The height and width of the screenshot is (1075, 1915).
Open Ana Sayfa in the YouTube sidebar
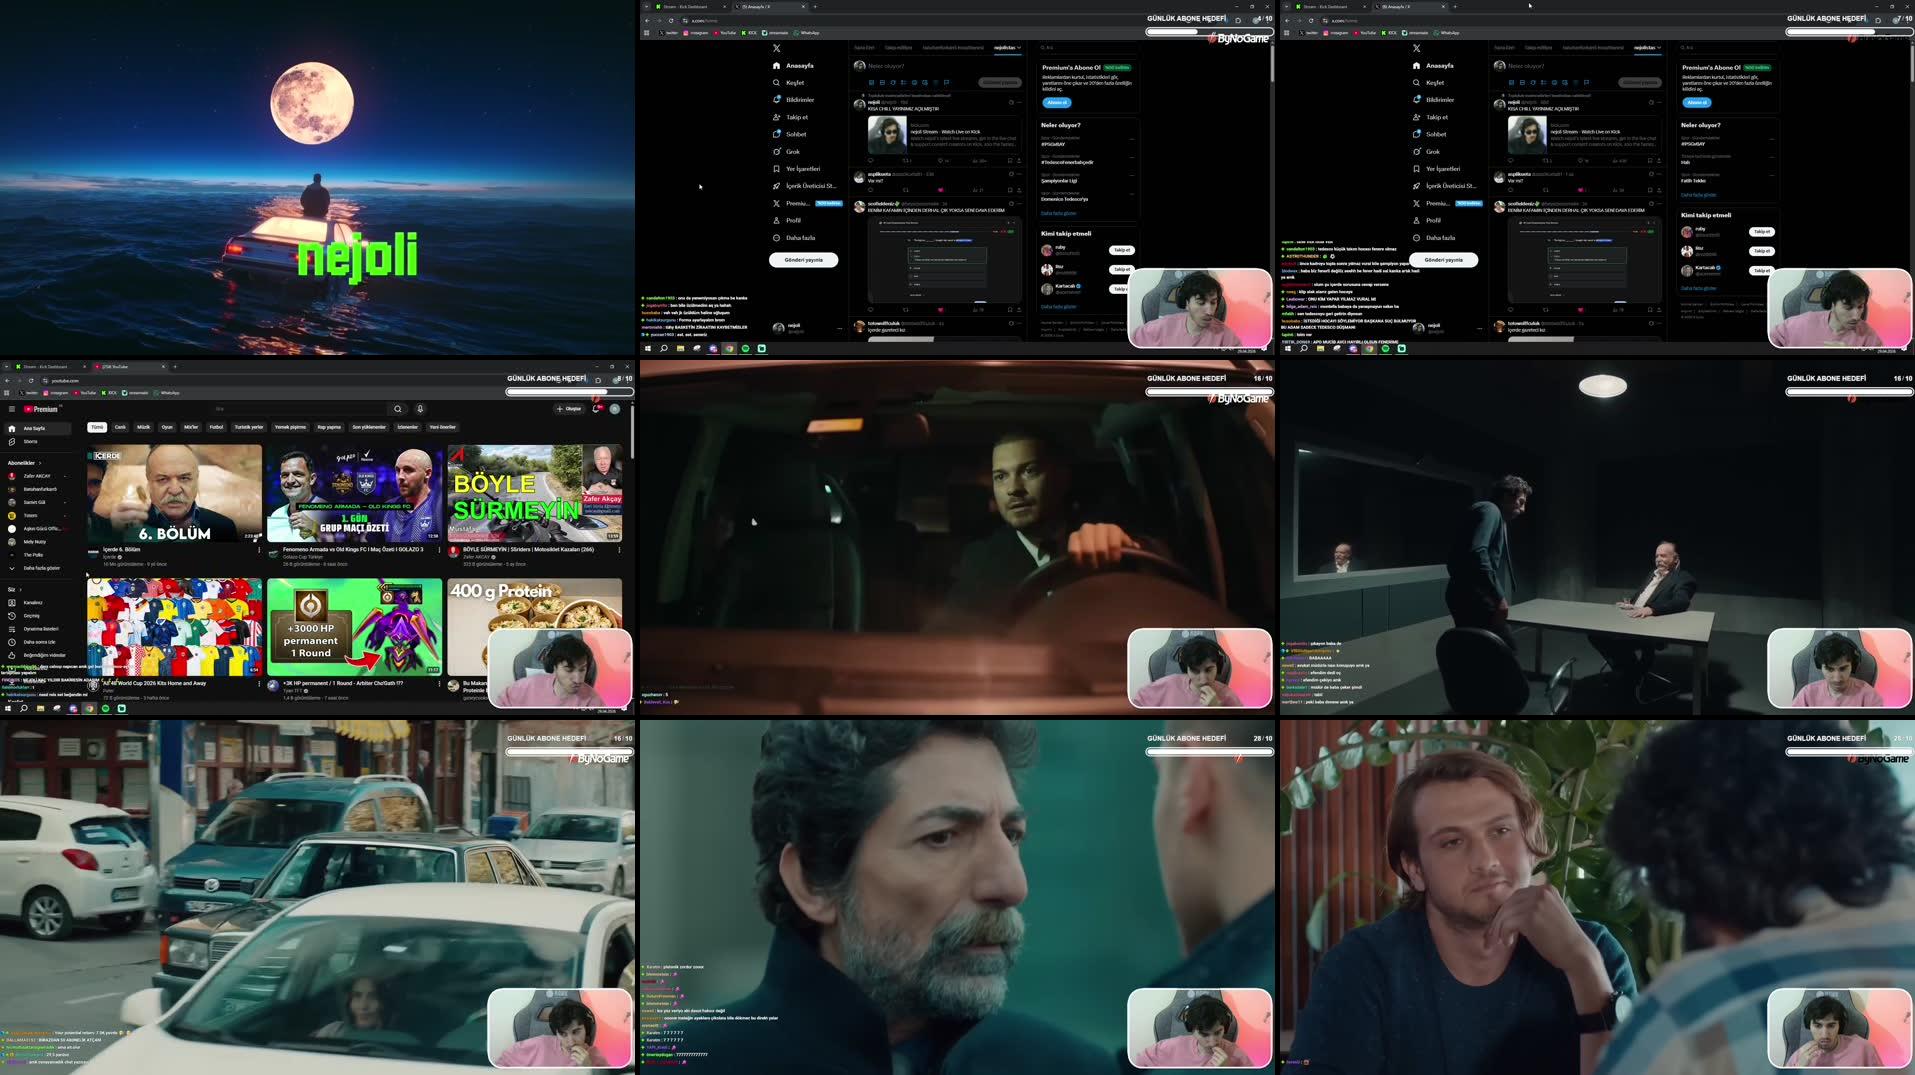click(38, 428)
